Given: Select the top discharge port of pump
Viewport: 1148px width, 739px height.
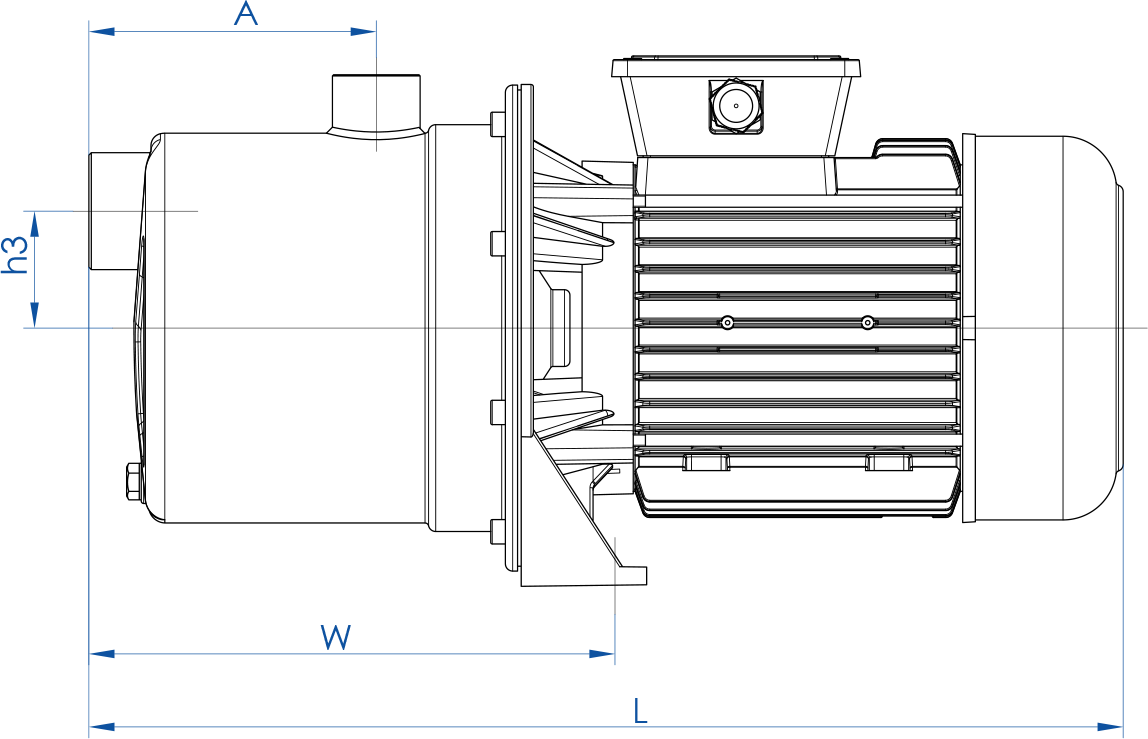Looking at the screenshot, I should 375,100.
